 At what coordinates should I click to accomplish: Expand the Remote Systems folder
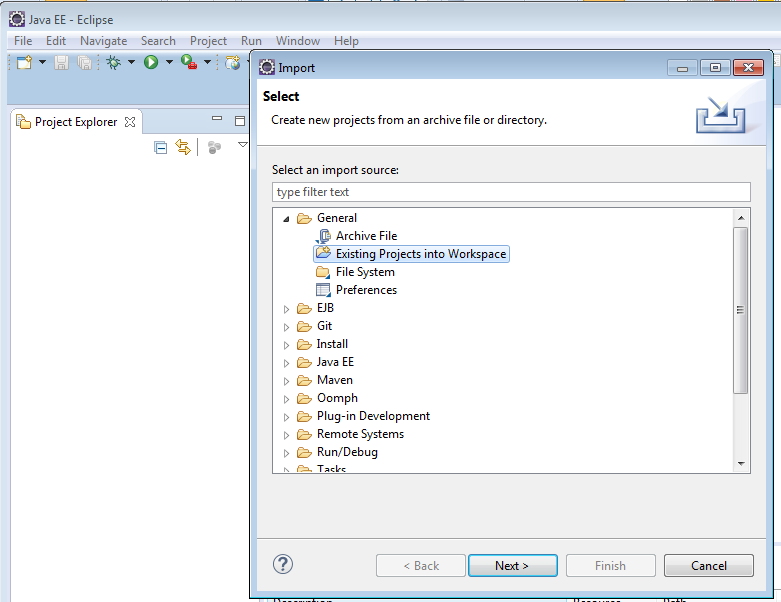[286, 435]
